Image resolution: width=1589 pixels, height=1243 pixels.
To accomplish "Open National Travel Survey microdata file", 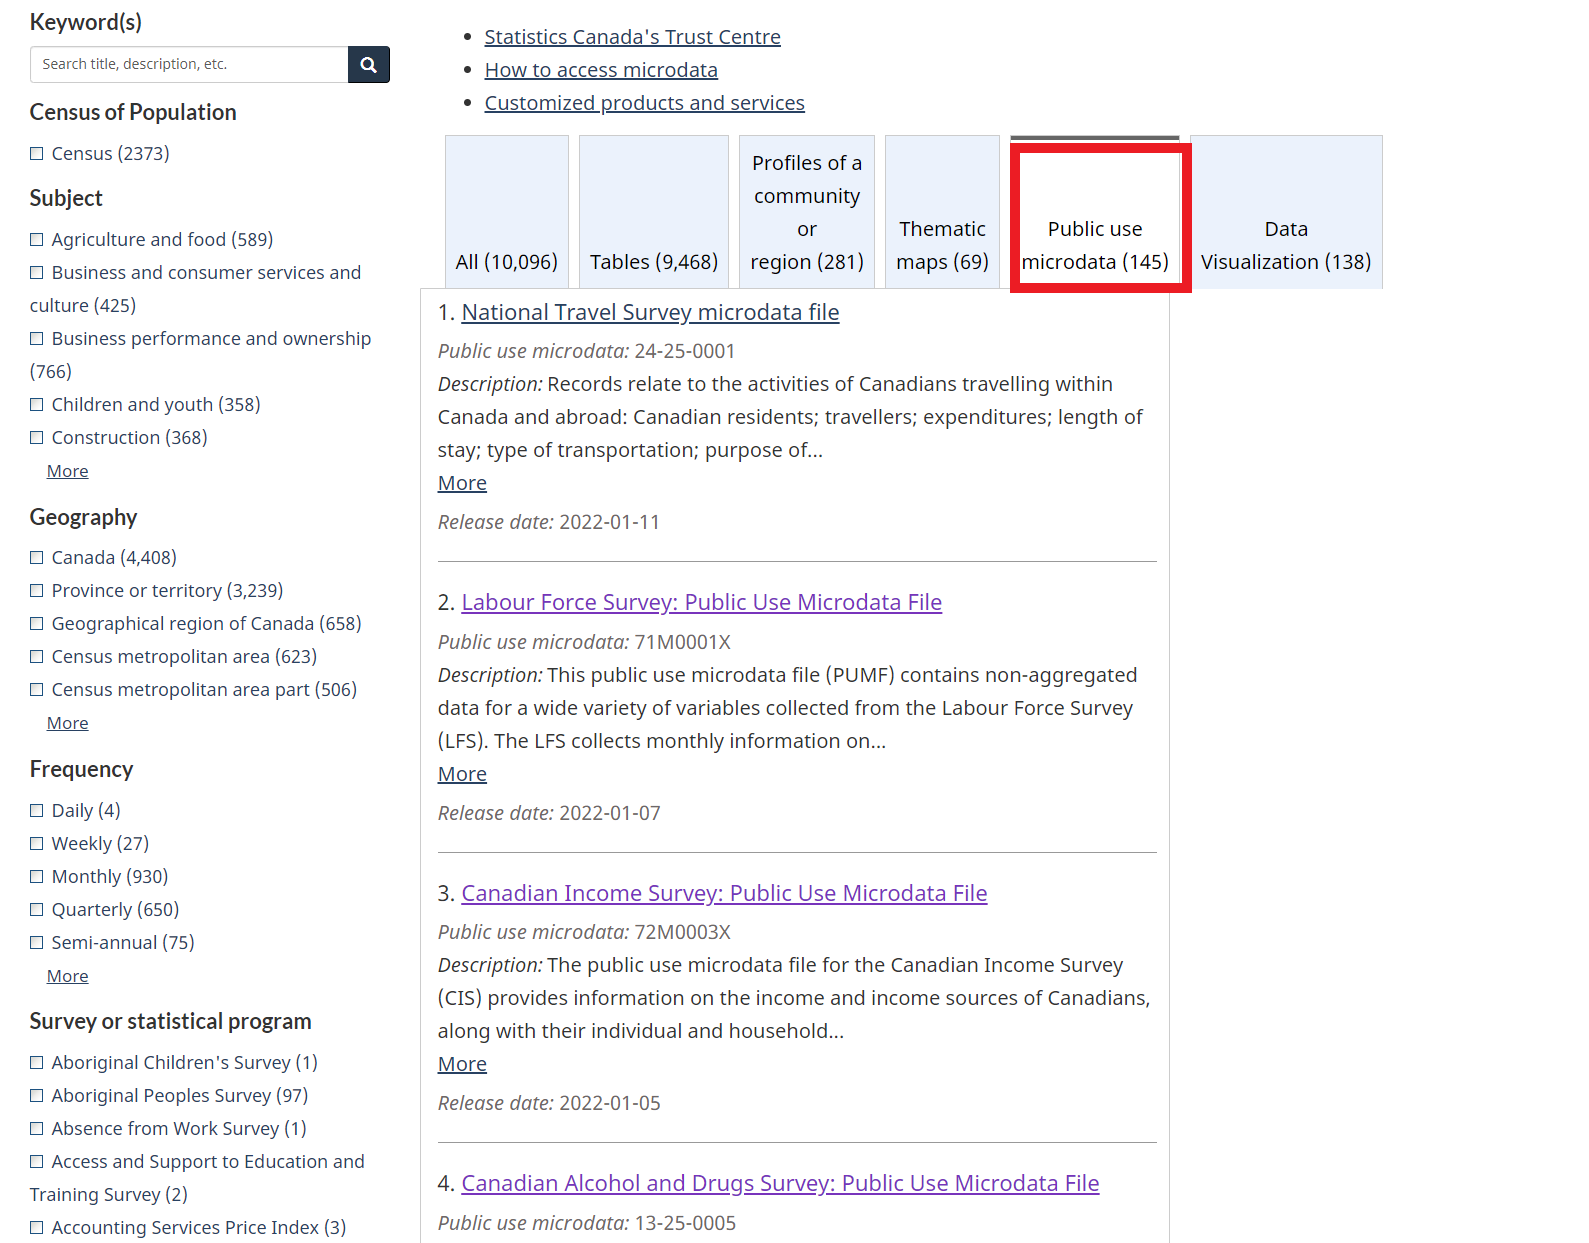I will pyautogui.click(x=650, y=313).
